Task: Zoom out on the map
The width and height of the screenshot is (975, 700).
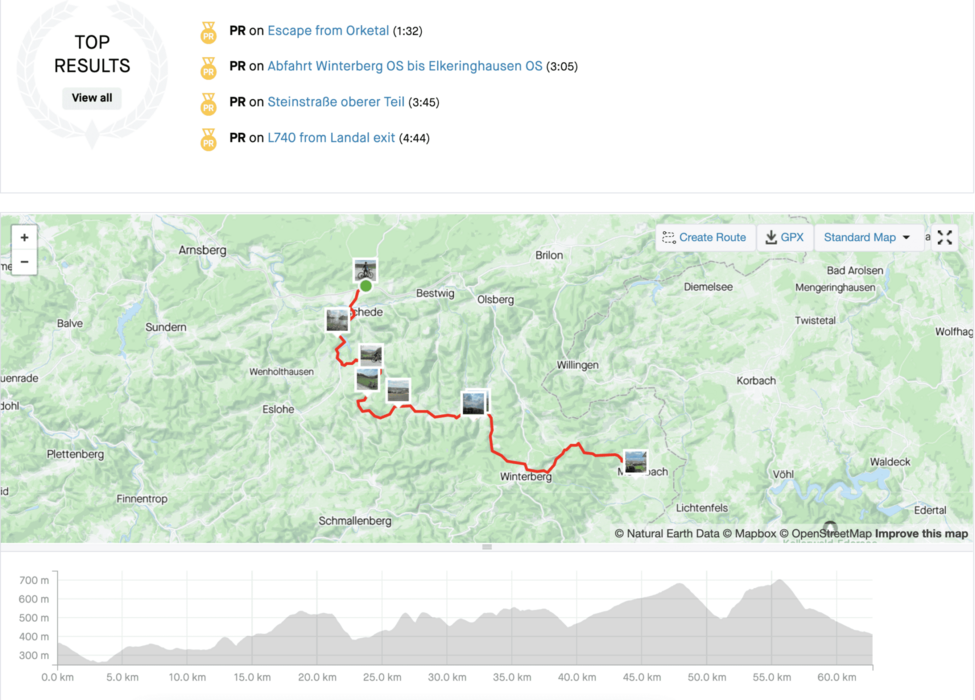Action: click(x=25, y=262)
